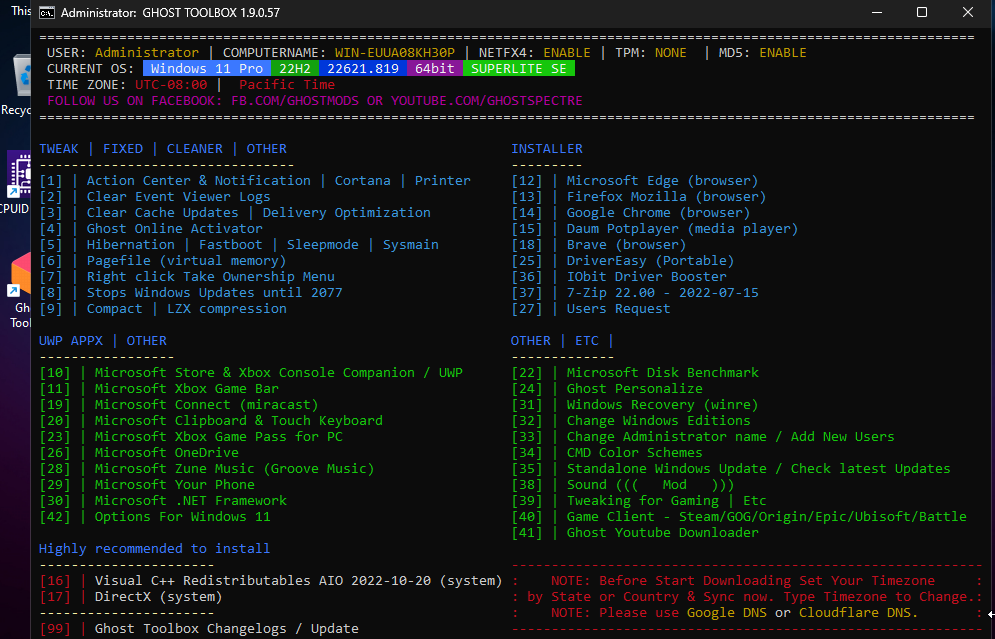Click option 4 Ghost Online Activator

[151, 228]
